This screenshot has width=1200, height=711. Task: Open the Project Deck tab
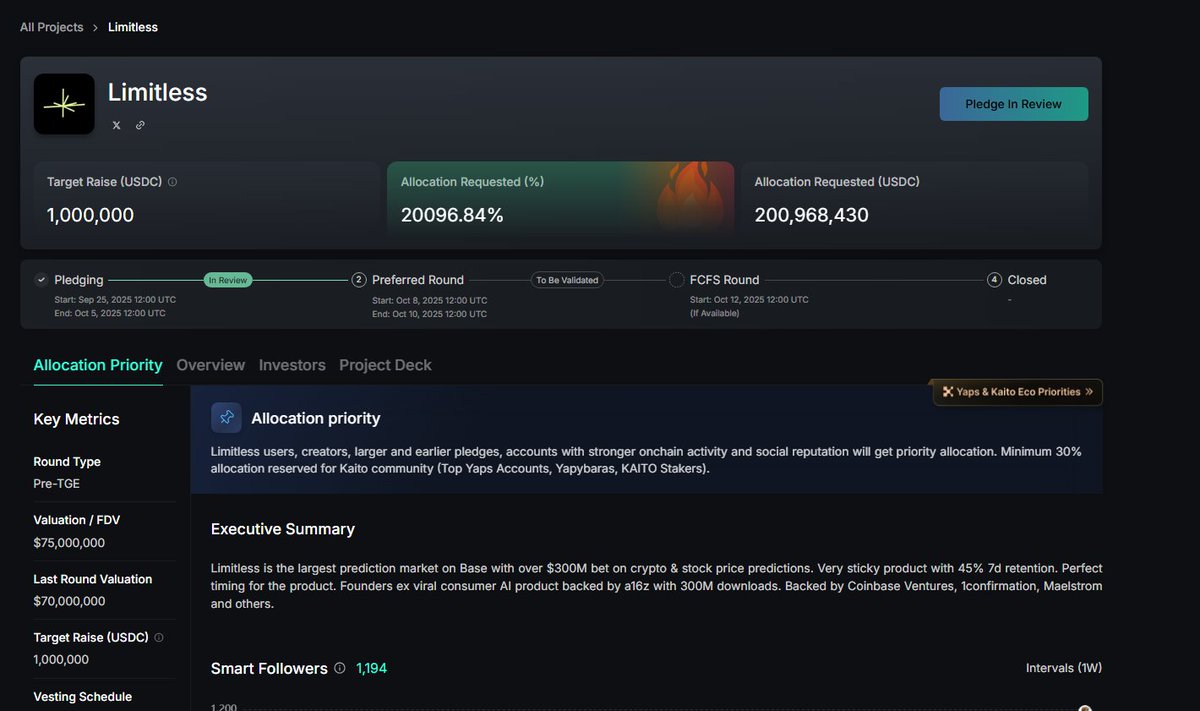point(385,365)
